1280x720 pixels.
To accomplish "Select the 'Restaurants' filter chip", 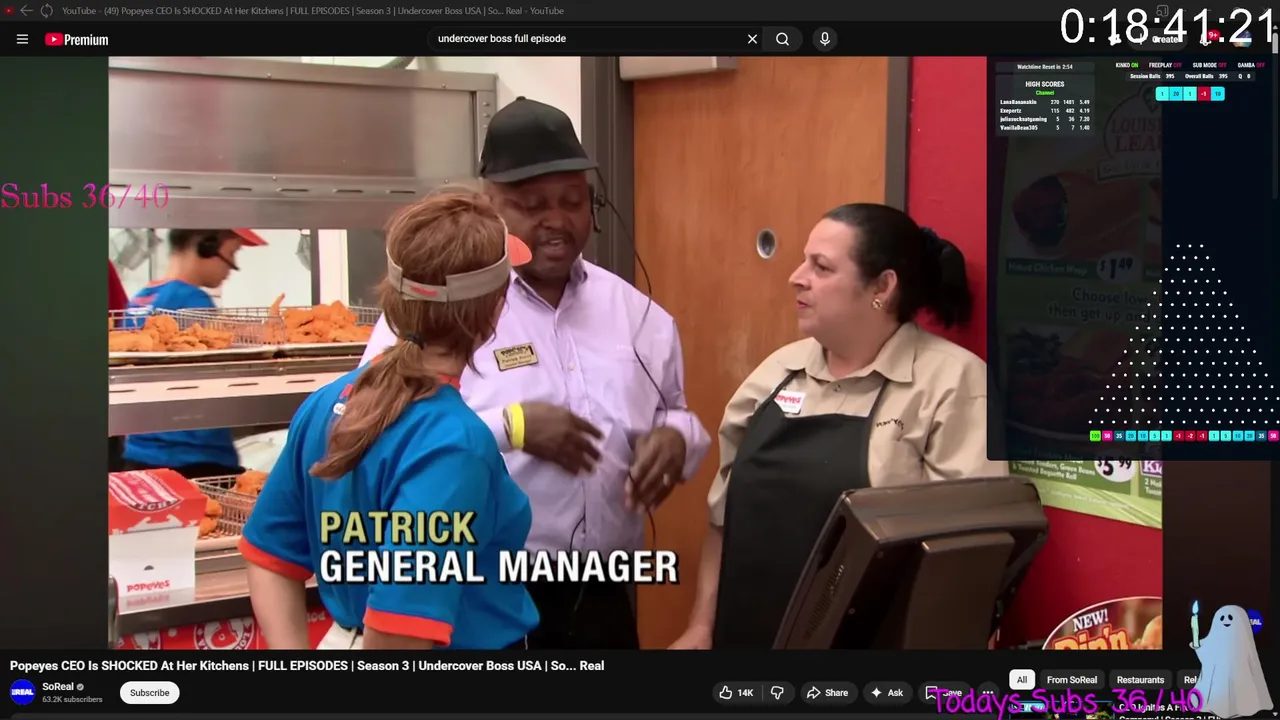I will [x=1140, y=680].
